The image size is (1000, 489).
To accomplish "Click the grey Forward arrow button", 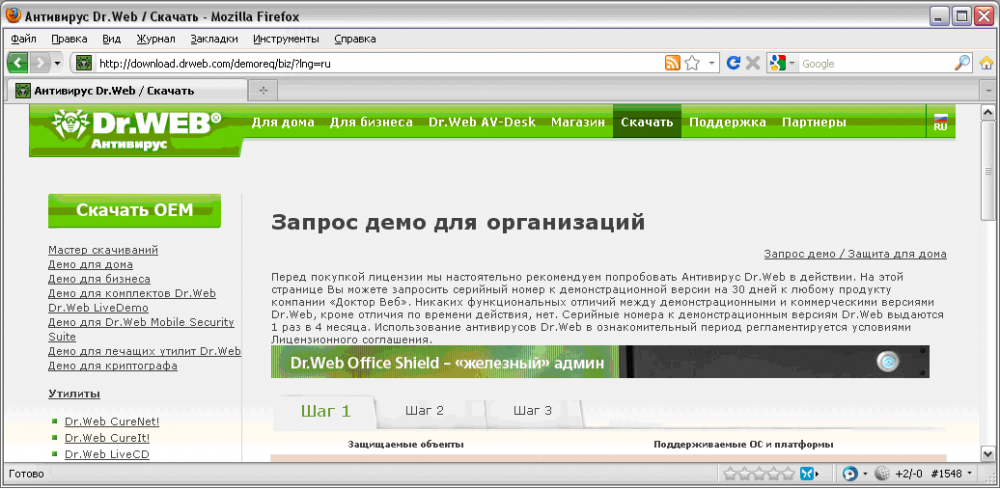I will (x=40, y=63).
